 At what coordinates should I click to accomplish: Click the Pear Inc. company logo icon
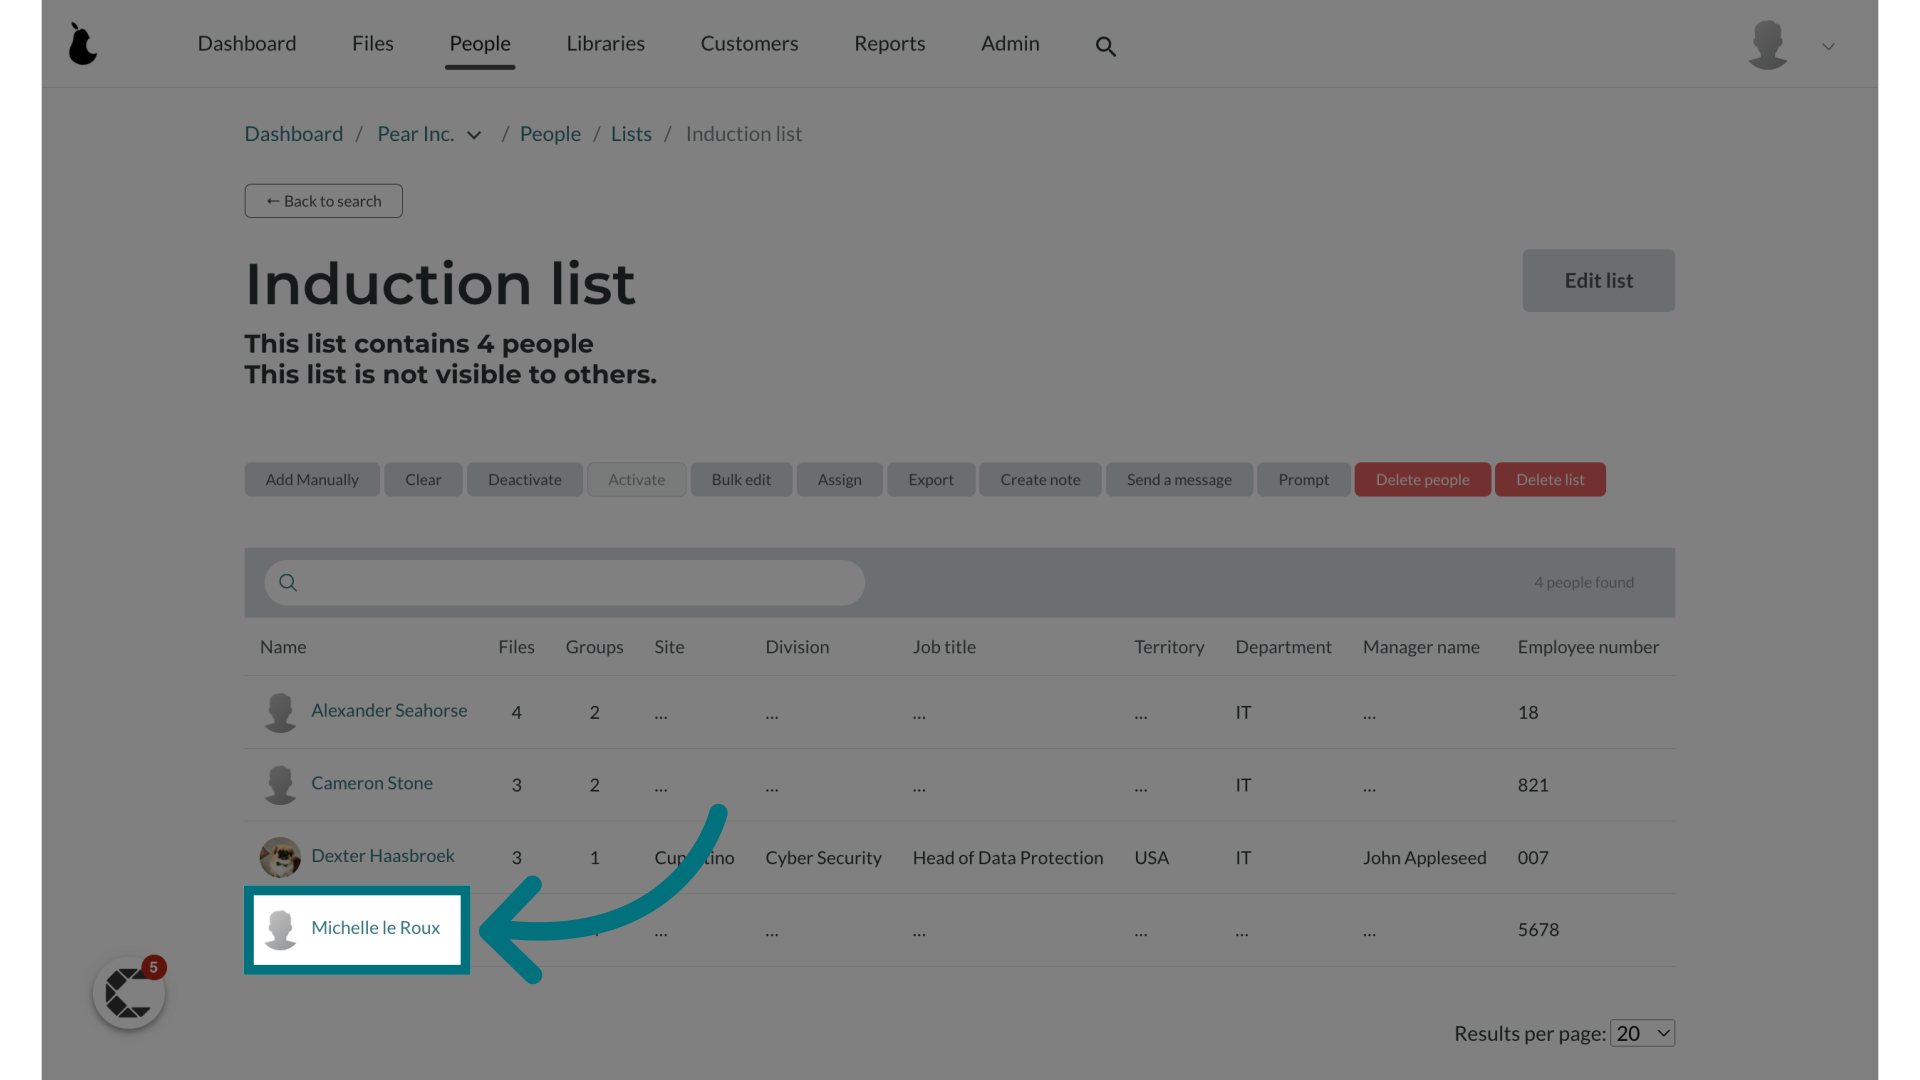pos(82,42)
